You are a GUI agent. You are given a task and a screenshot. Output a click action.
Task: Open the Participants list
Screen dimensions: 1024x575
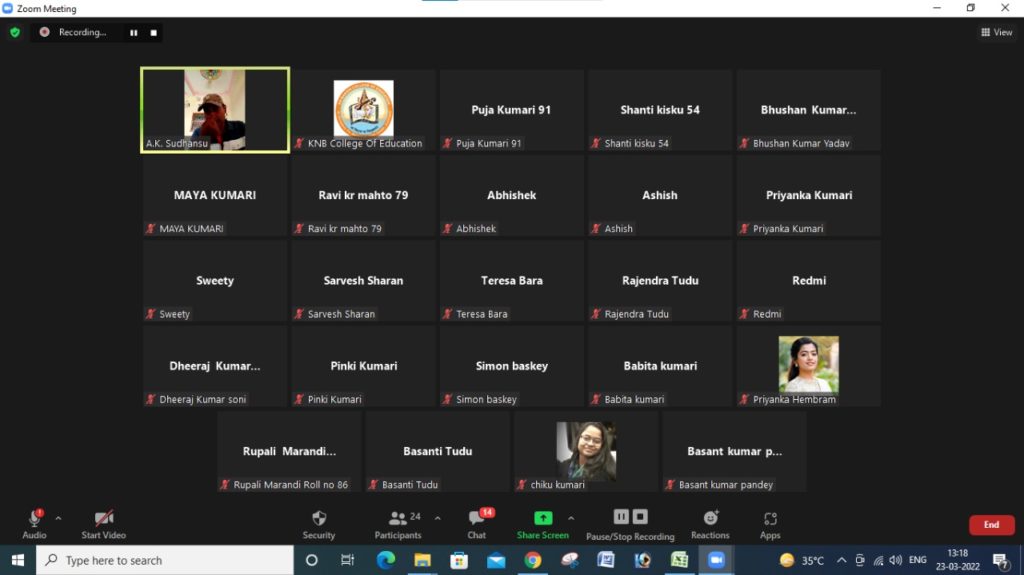coord(398,524)
